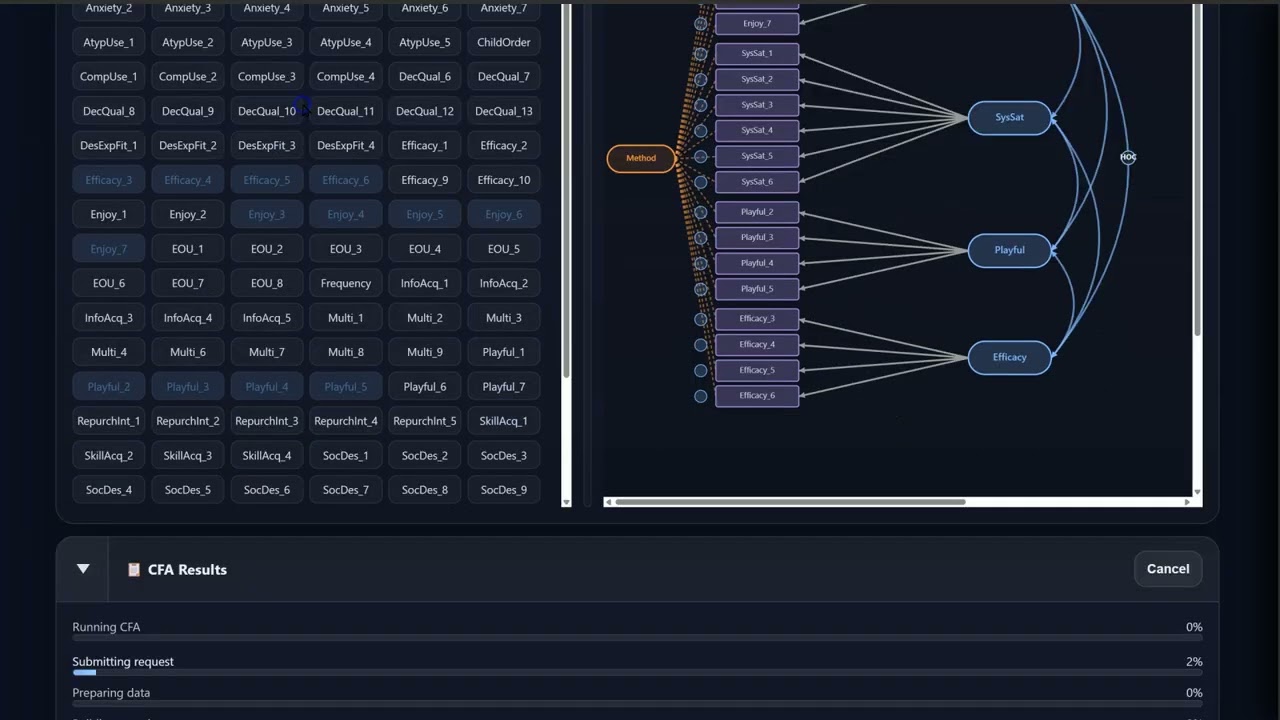Click error term circle beside Efficacy_5
The height and width of the screenshot is (720, 1280).
(x=701, y=371)
